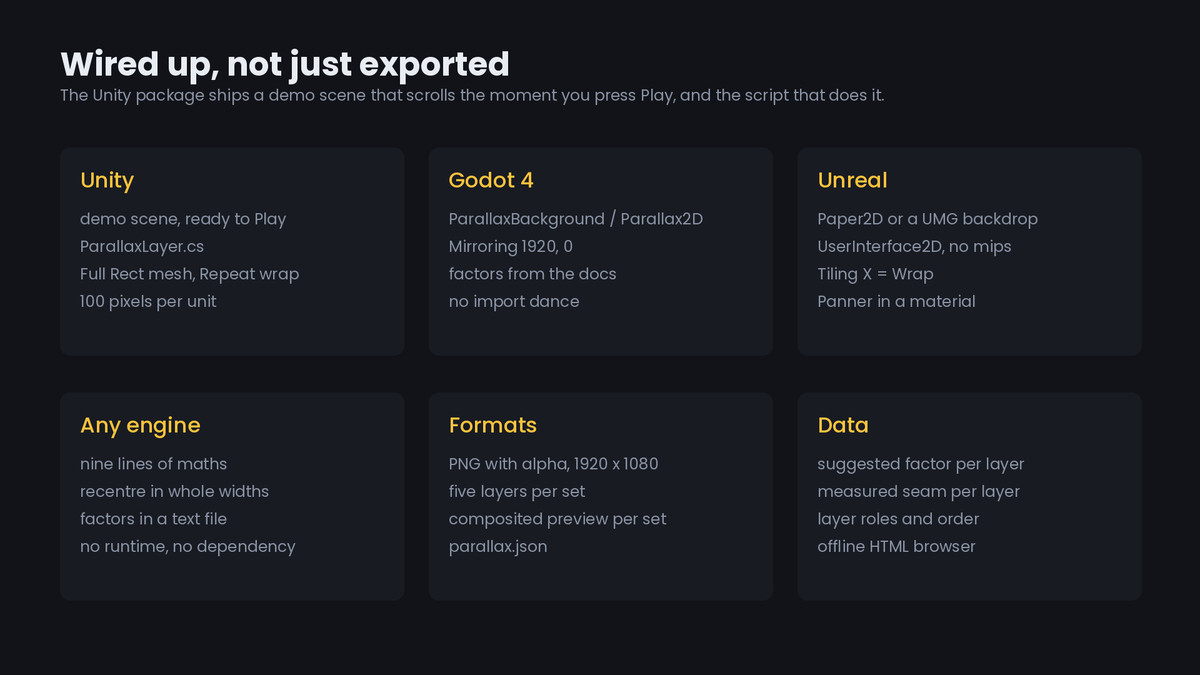Click 'no import dance' line
This screenshot has width=1200, height=675.
(514, 301)
